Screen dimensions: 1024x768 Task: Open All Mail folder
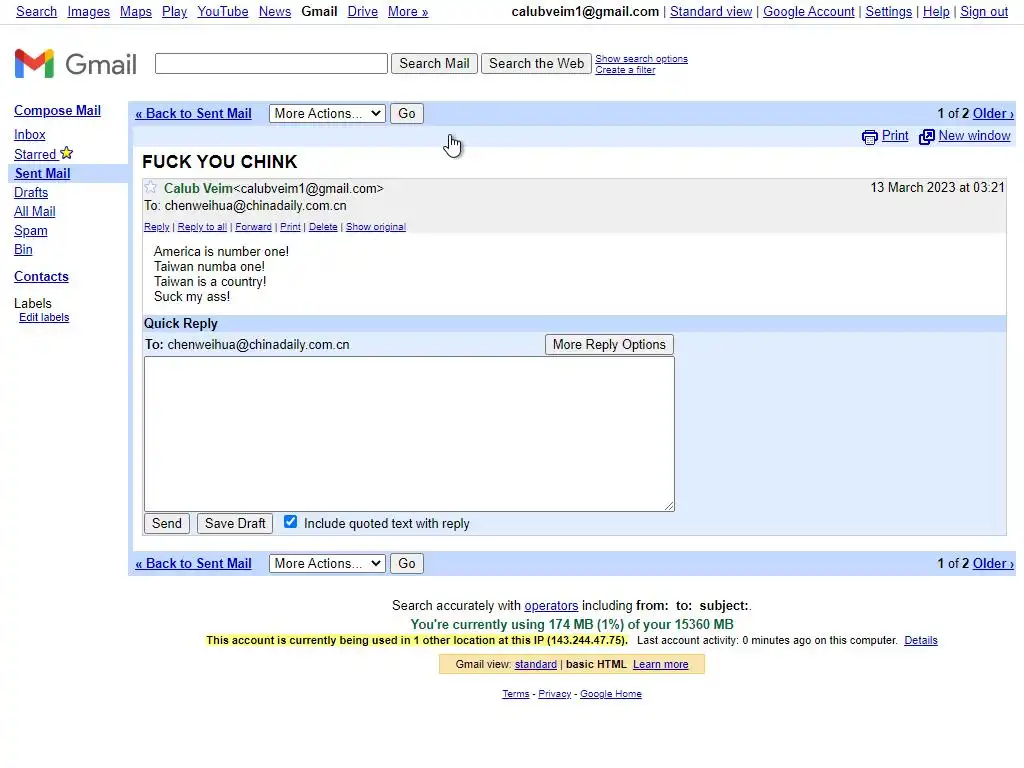click(x=35, y=212)
